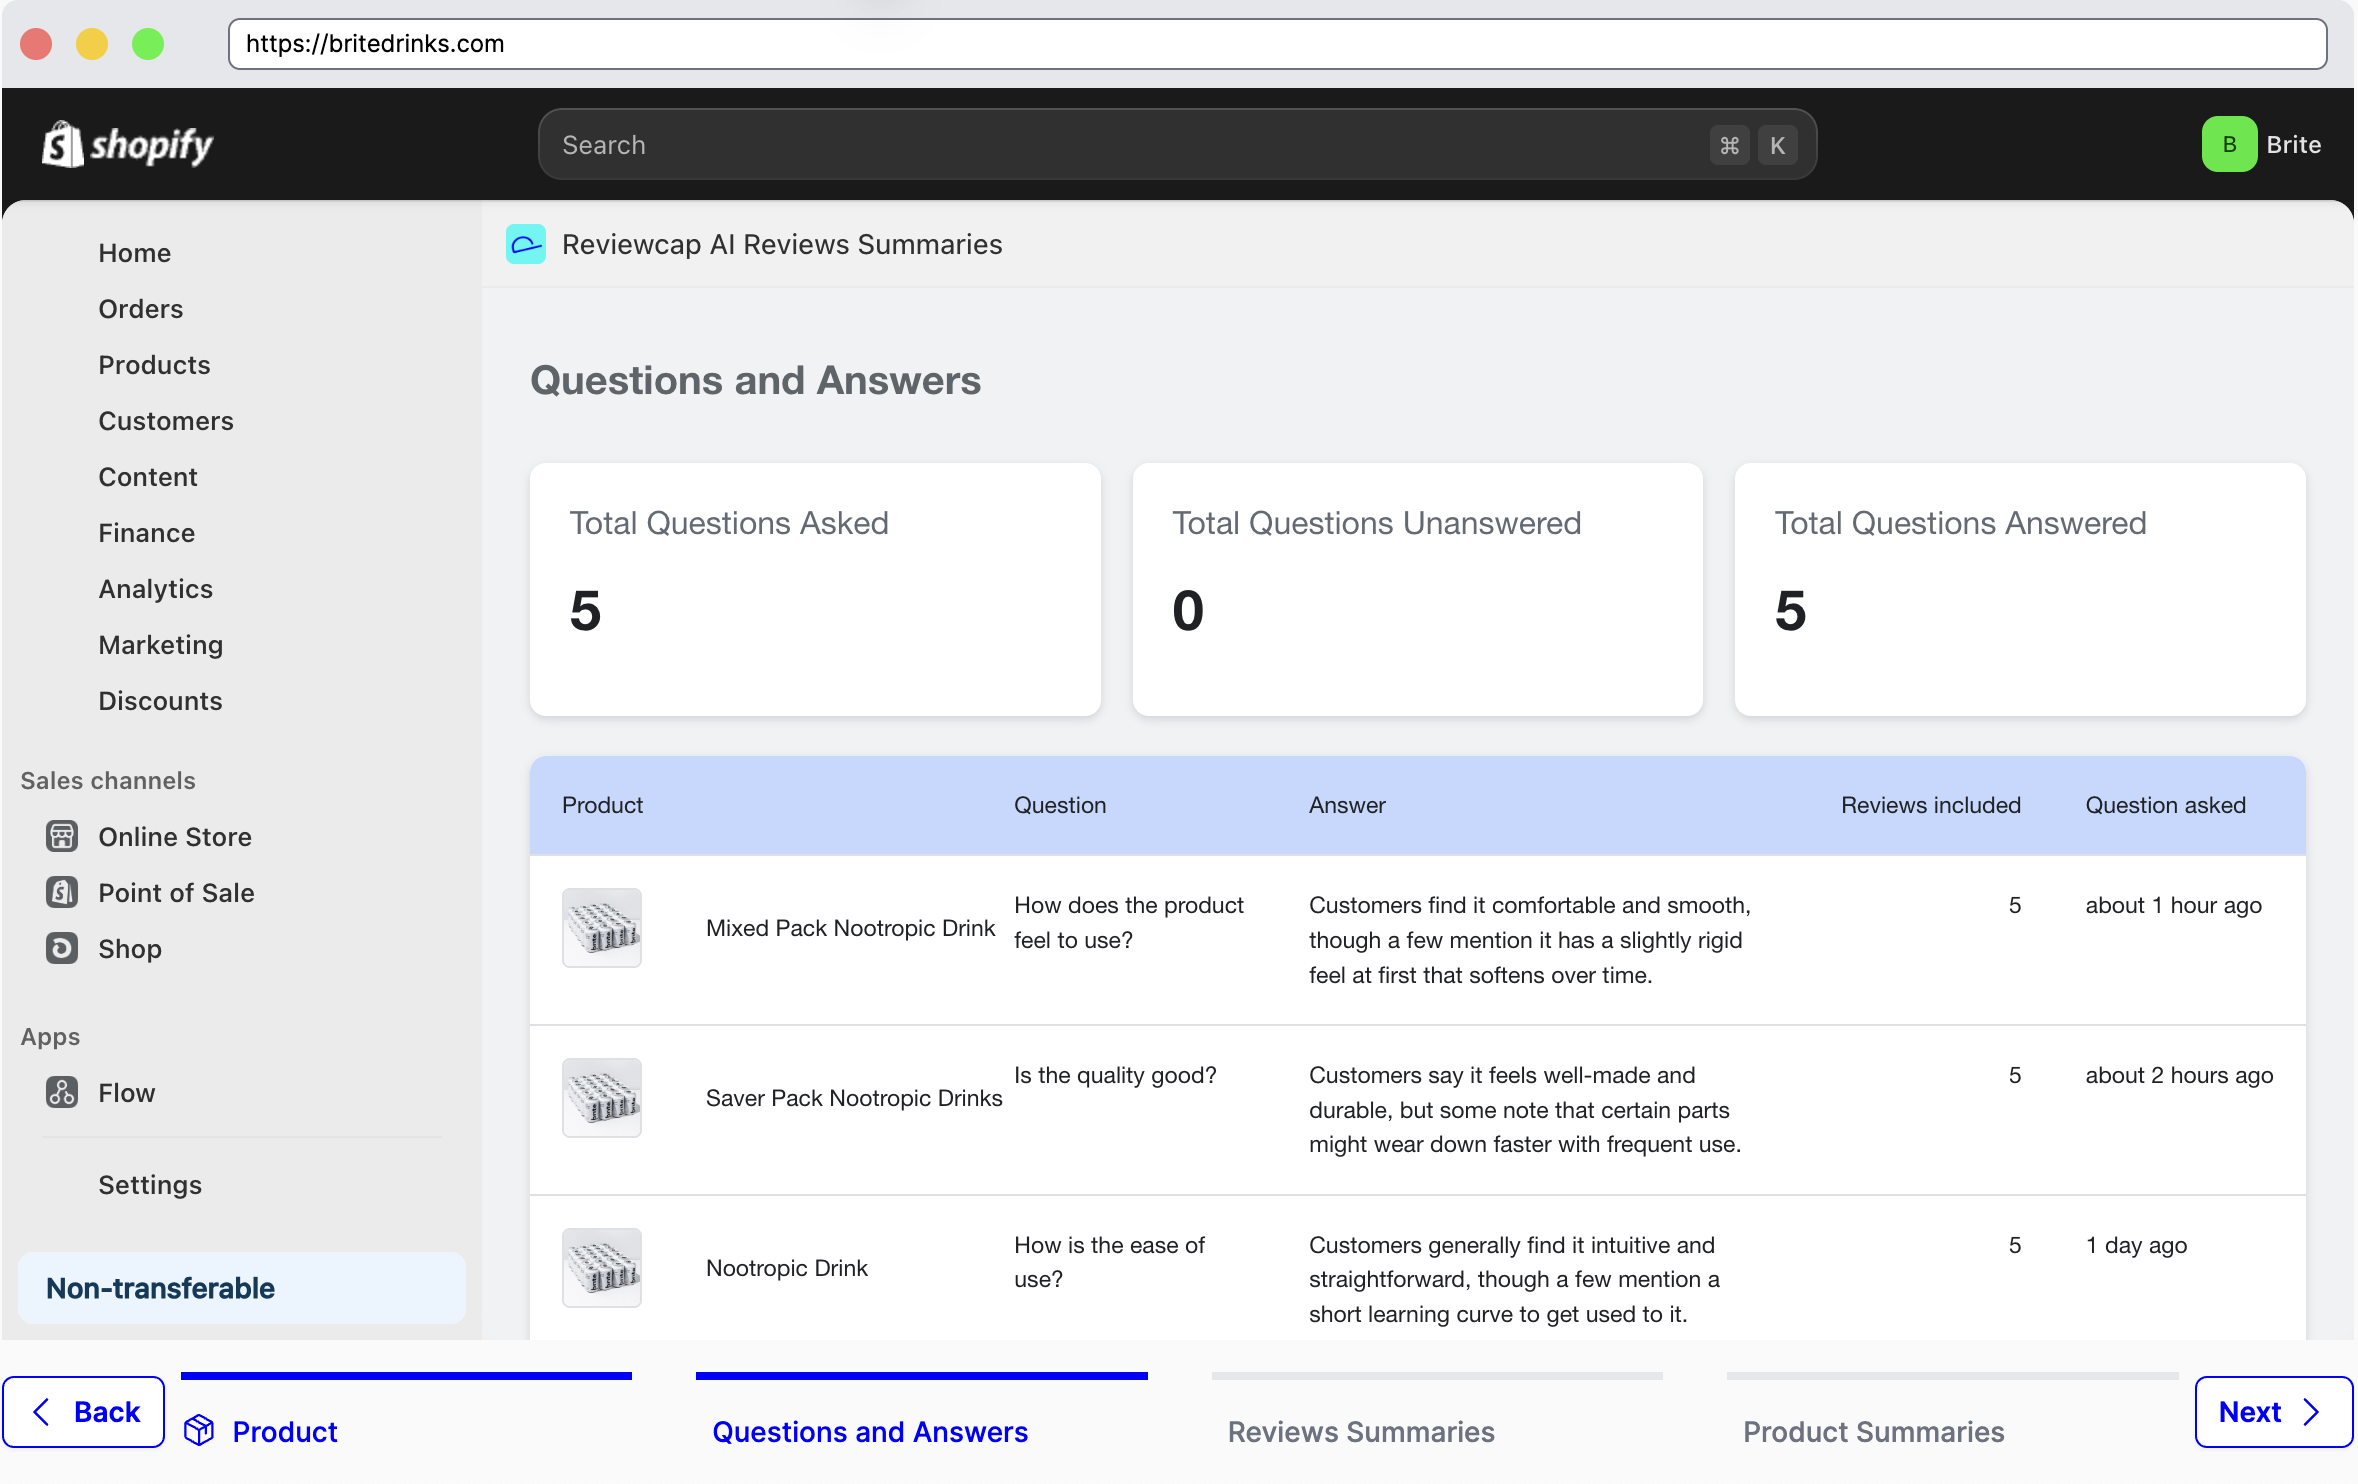Select the Reviewcap AI app icon
Image resolution: width=2358 pixels, height=1484 pixels.
[525, 244]
